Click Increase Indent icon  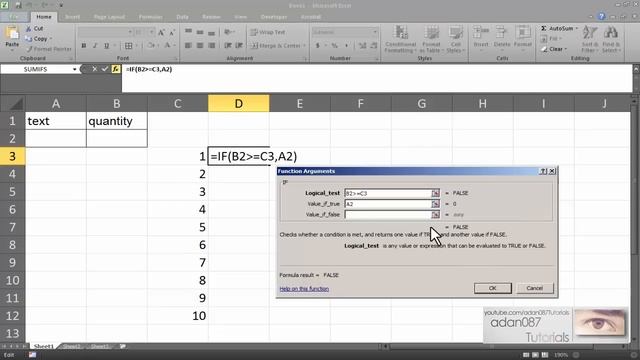pos(239,46)
